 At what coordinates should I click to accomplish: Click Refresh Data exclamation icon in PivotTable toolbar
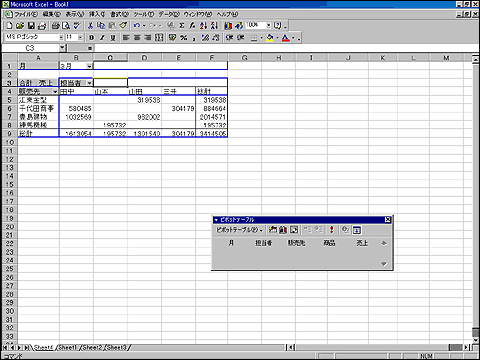[331, 230]
